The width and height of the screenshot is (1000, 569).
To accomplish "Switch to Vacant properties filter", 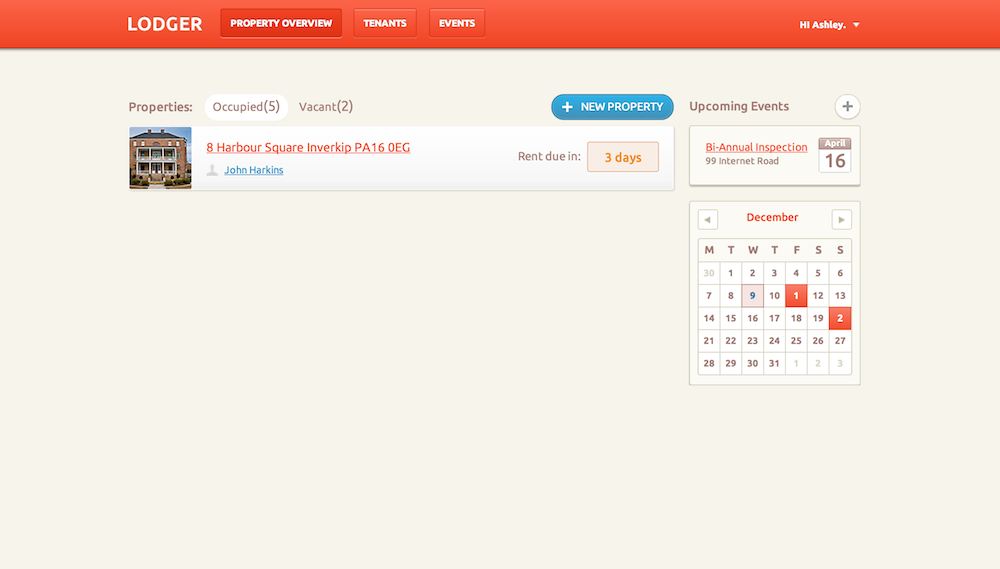I will click(x=326, y=107).
